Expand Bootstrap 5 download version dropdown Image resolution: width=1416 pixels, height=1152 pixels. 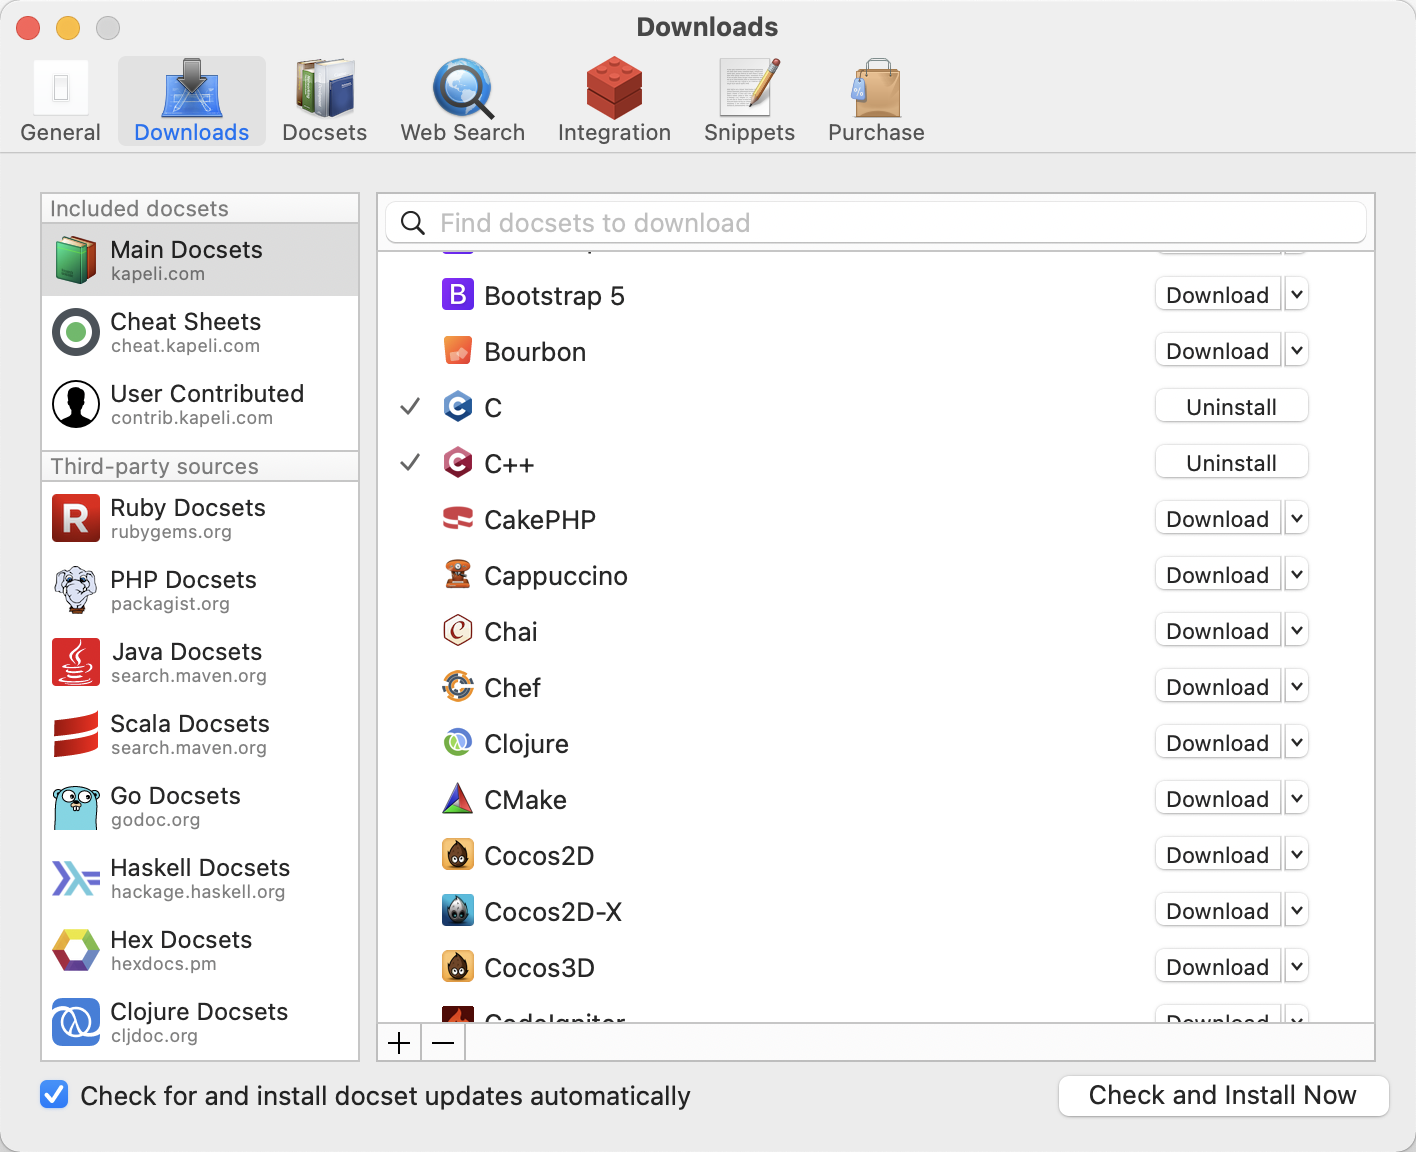(x=1296, y=295)
